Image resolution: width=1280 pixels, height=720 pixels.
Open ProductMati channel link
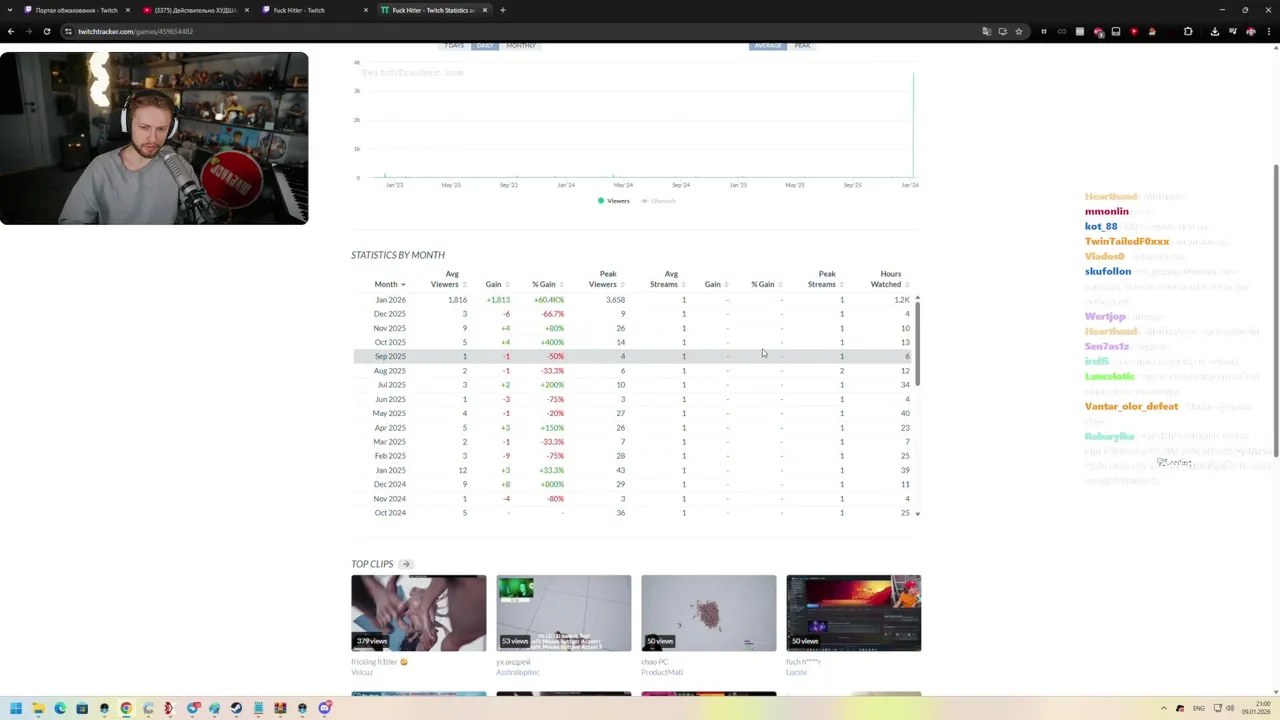click(662, 672)
